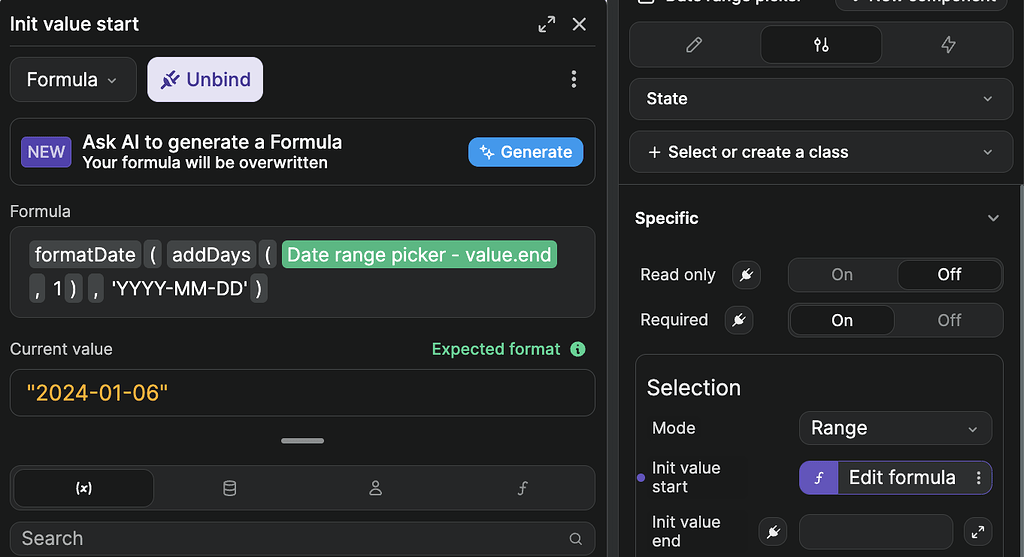The image size is (1024, 557).
Task: Open the Mode dropdown set to Range
Action: click(x=895, y=428)
